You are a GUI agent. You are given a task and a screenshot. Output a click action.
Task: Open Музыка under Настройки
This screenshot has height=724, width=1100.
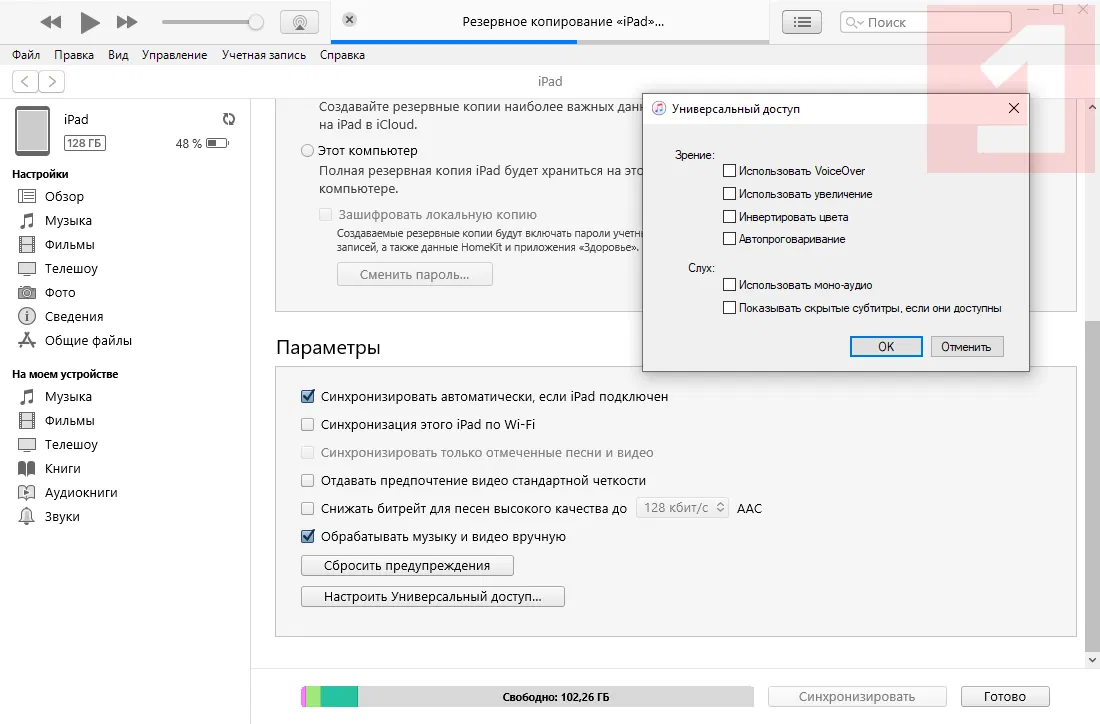coord(68,220)
